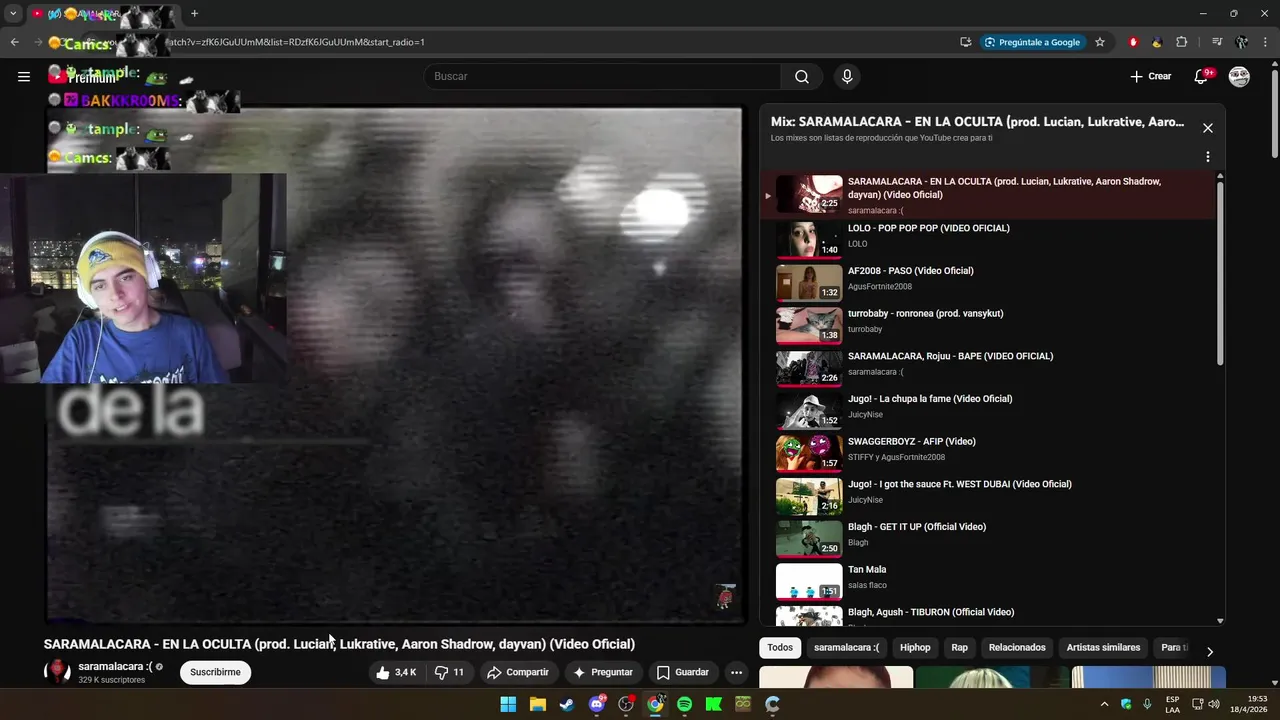Open YouTube account avatar menu
This screenshot has width=1280, height=720.
tap(1239, 76)
